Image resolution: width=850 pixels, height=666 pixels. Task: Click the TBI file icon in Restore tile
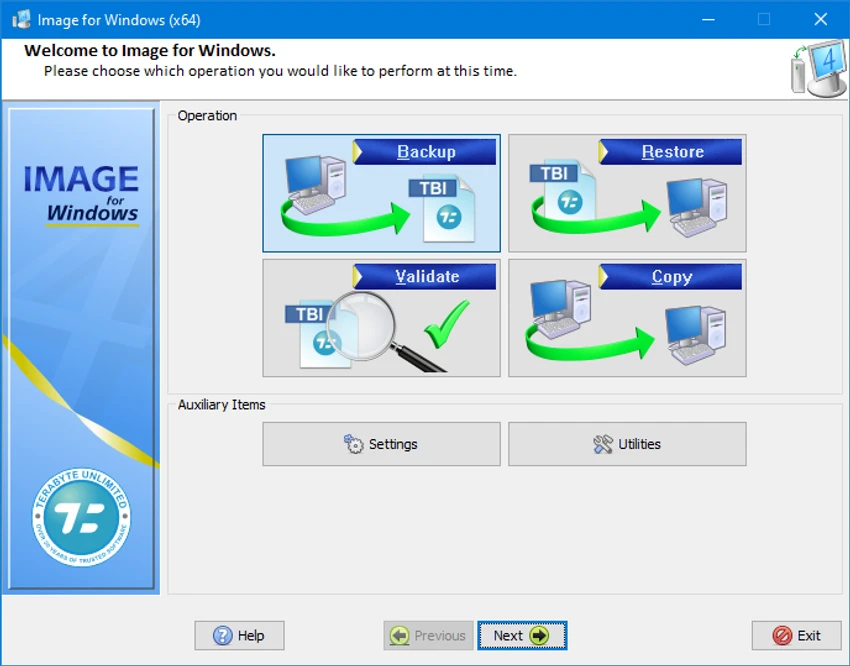[563, 190]
